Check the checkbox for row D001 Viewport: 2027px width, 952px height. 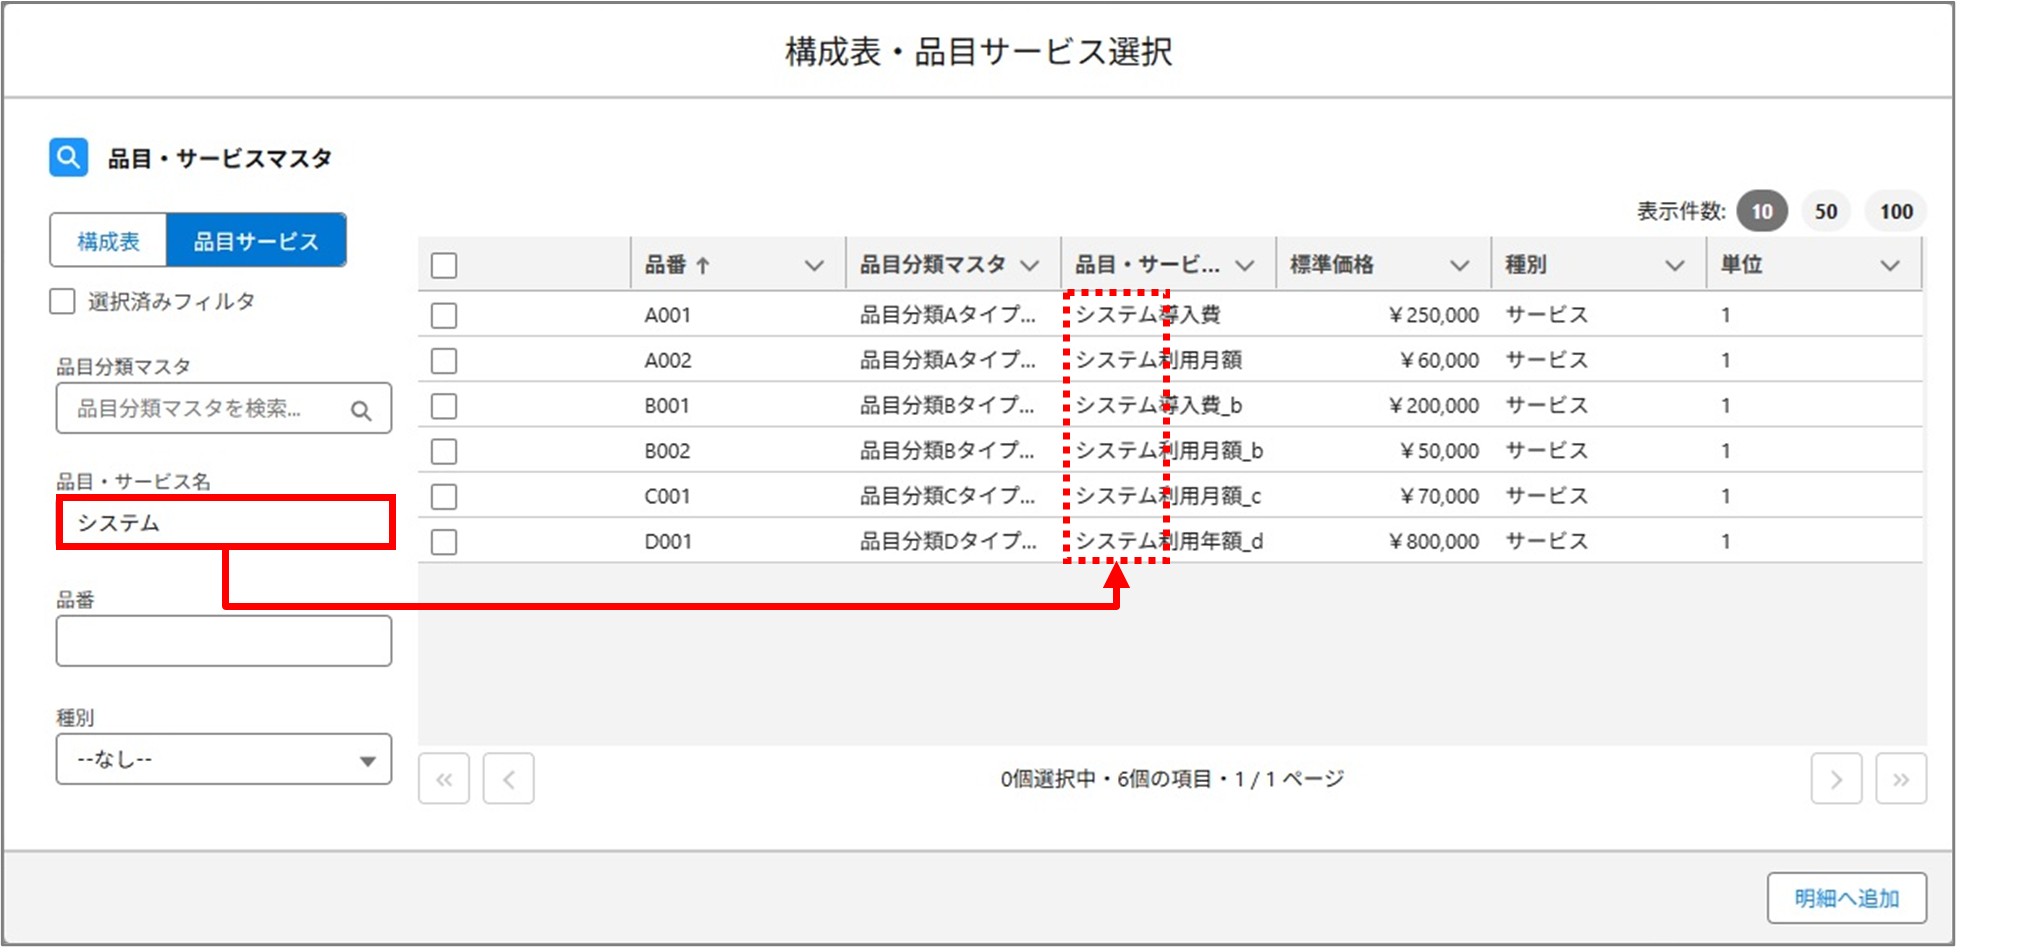pyautogui.click(x=443, y=541)
